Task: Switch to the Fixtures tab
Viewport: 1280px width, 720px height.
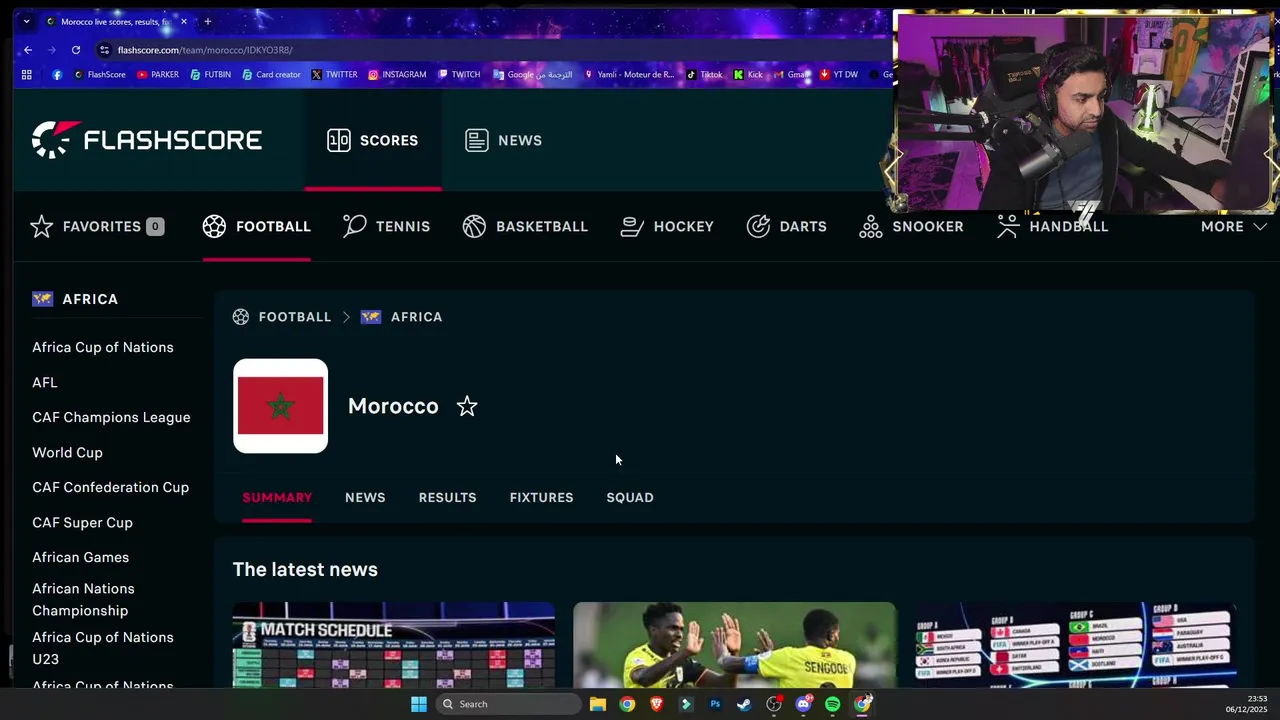Action: (541, 497)
